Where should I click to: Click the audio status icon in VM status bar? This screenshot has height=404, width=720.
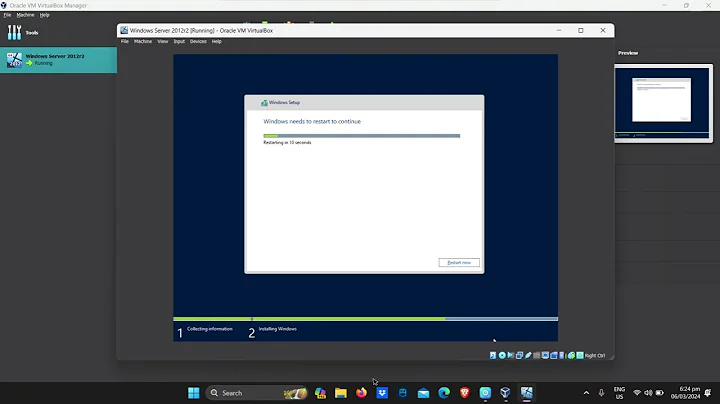(511, 355)
